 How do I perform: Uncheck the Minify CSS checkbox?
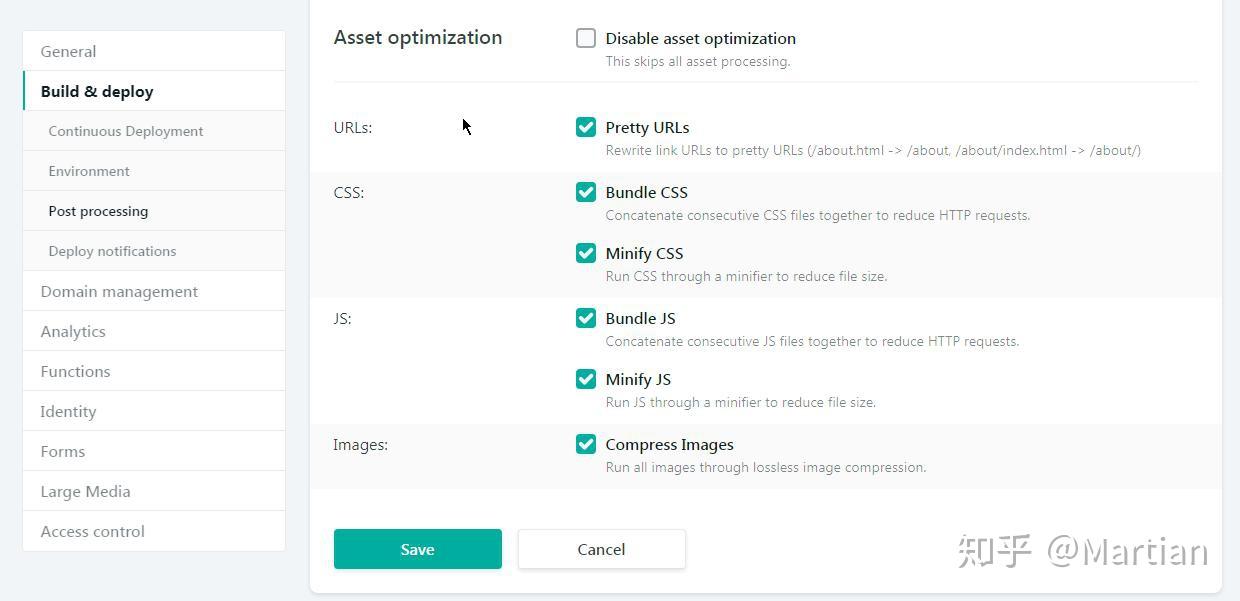(586, 253)
